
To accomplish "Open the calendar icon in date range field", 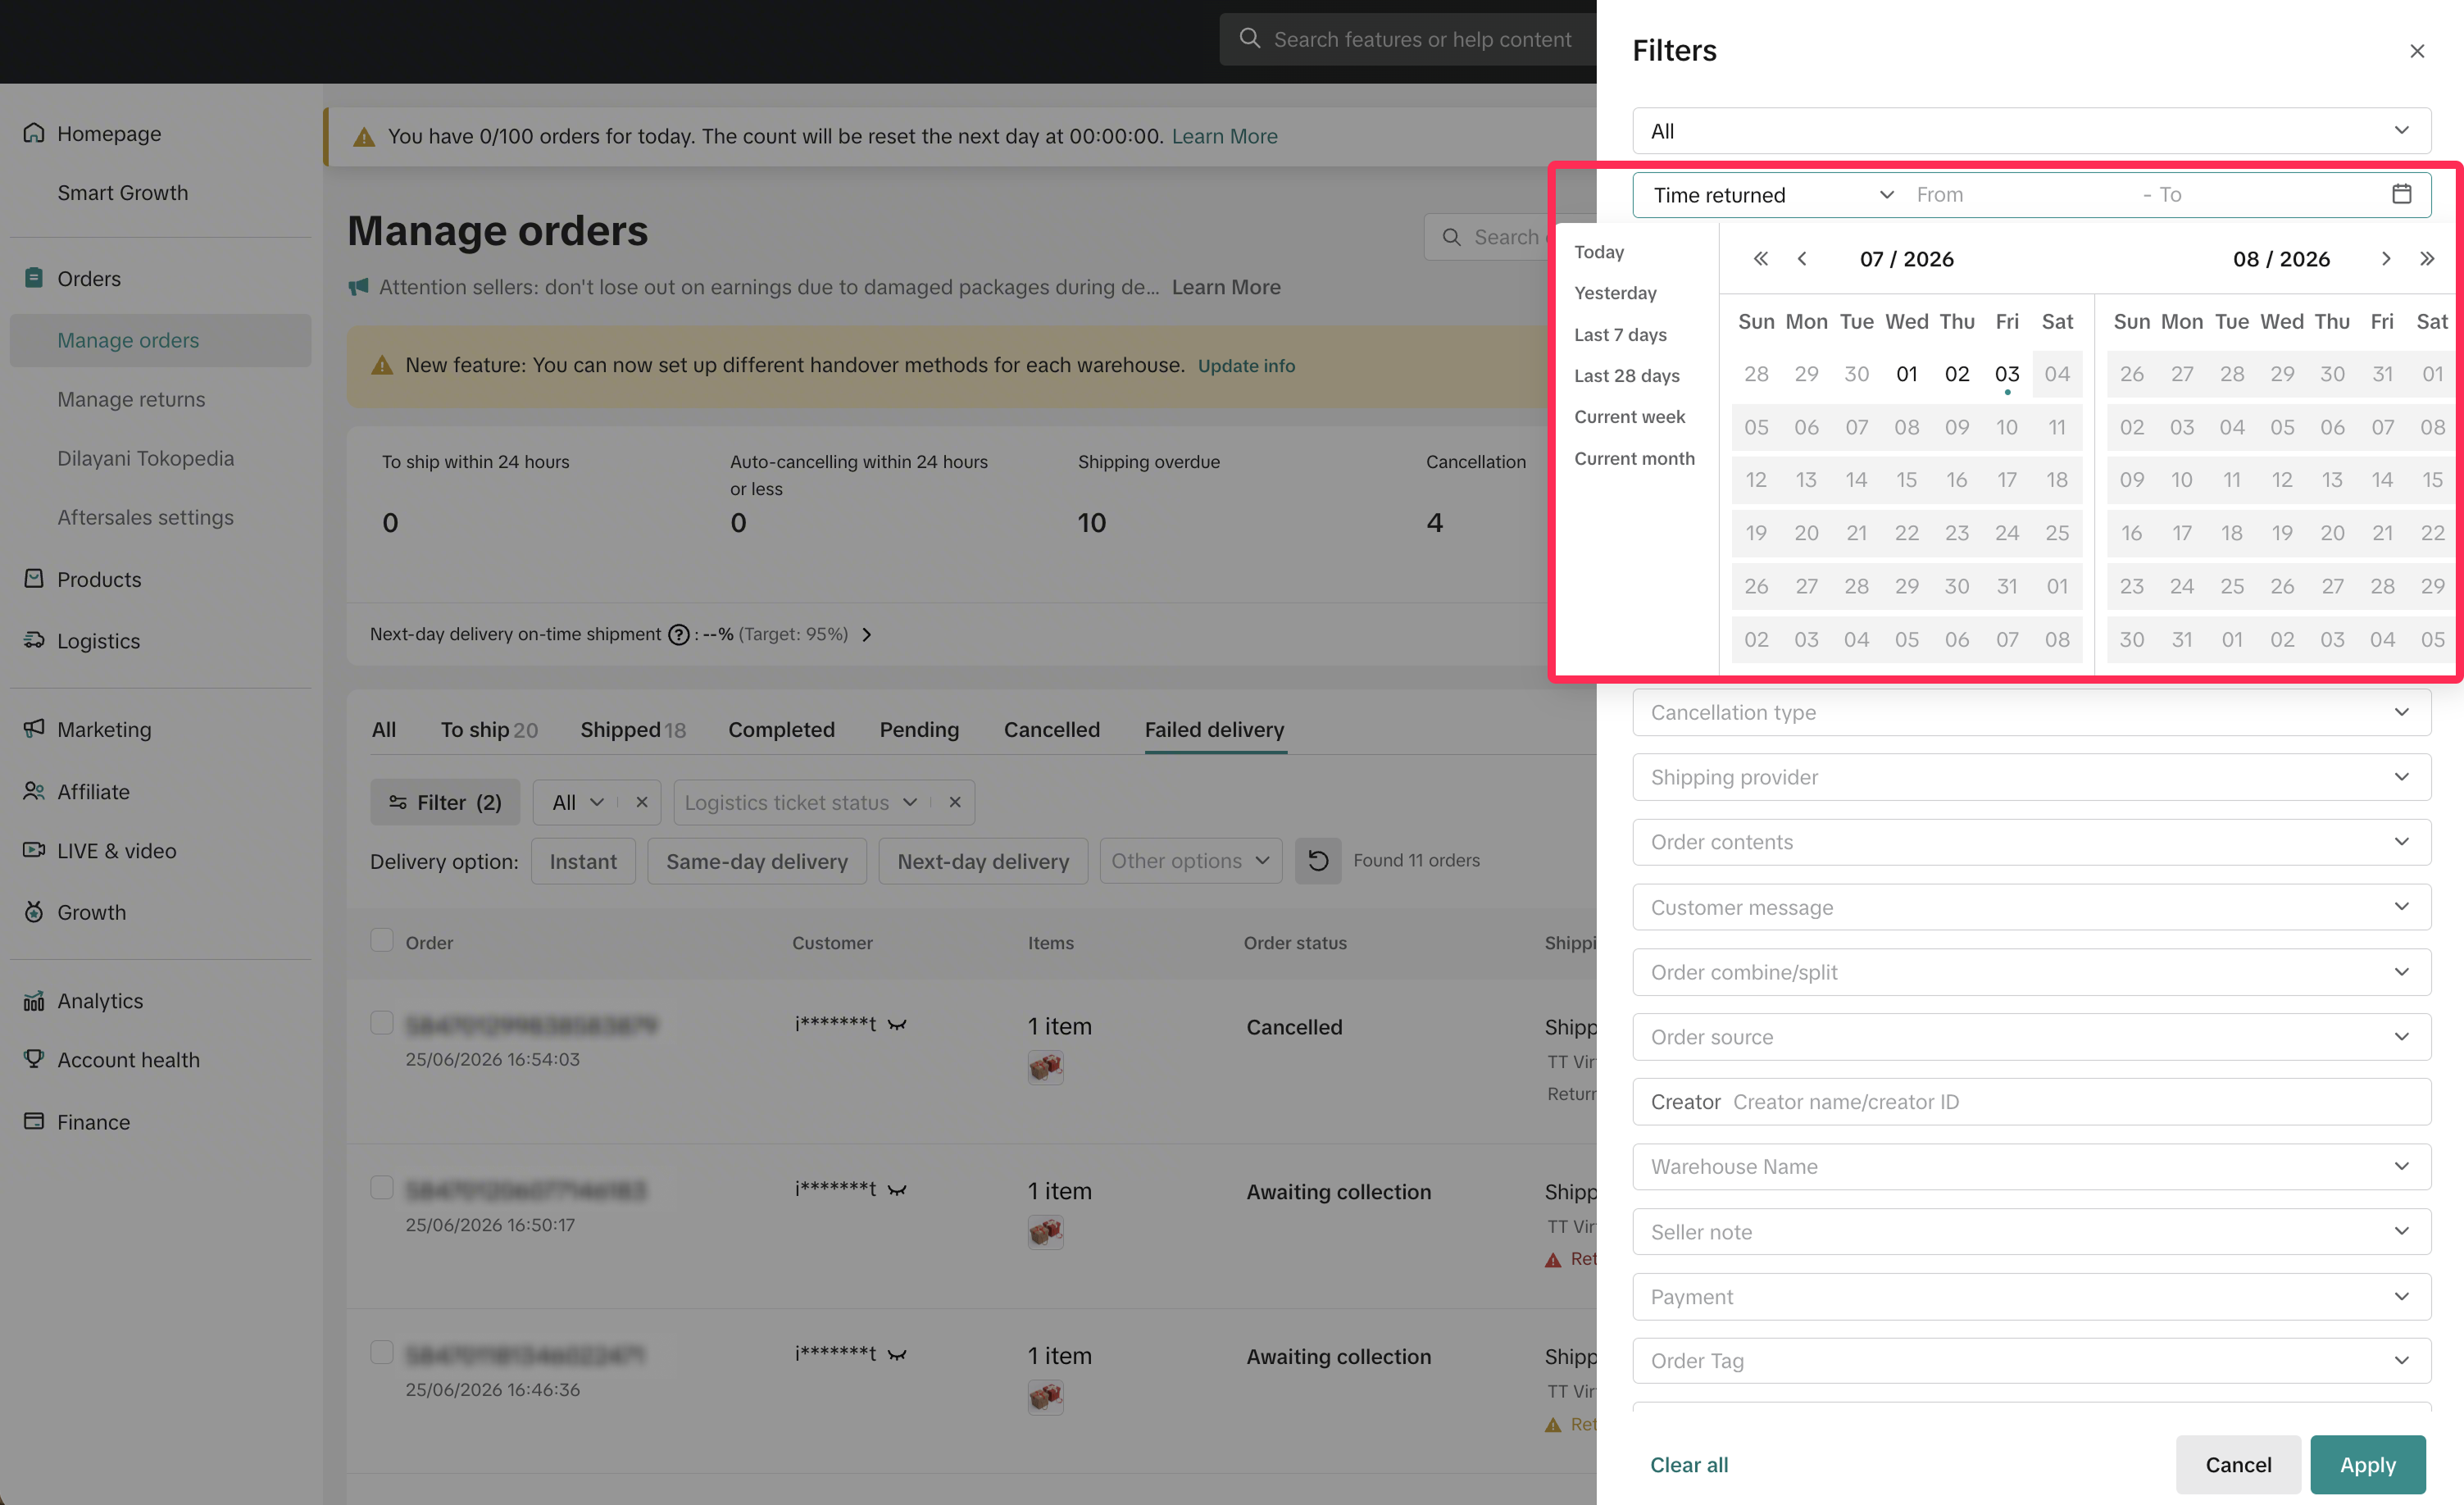I will click(2401, 194).
